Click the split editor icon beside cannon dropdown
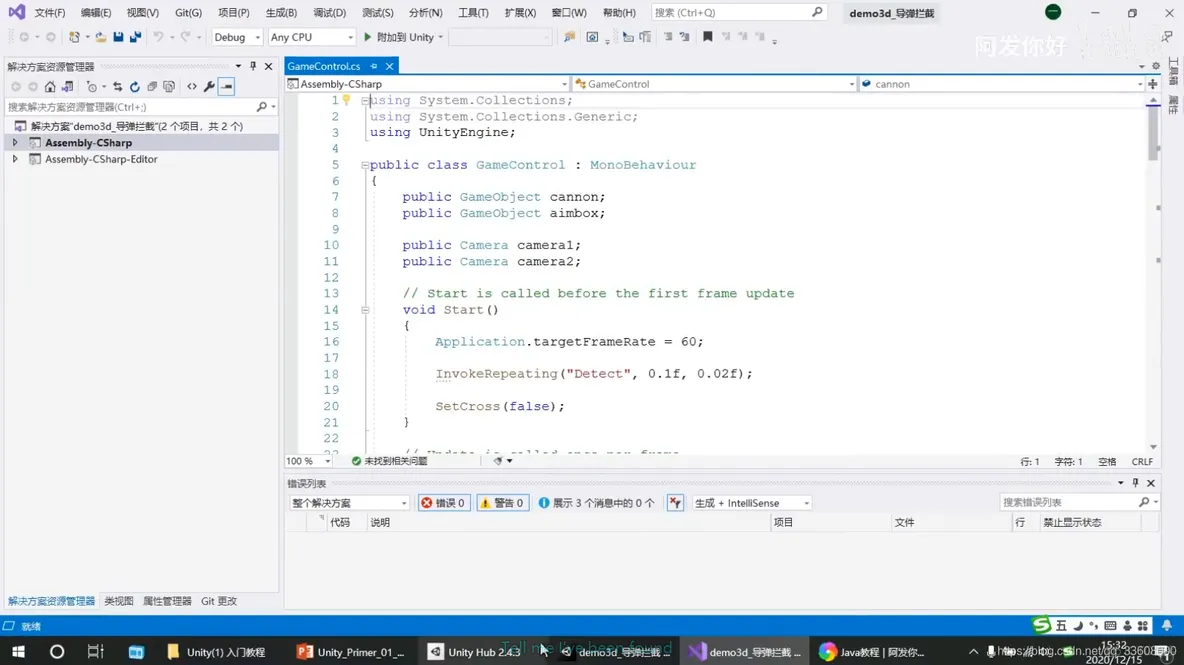 (x=1152, y=84)
